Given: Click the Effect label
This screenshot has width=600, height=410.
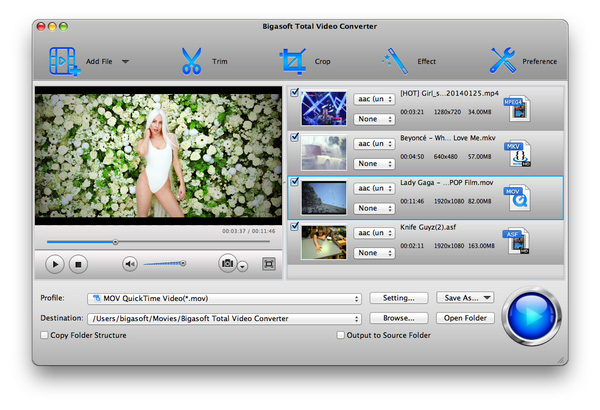Looking at the screenshot, I should 426,61.
